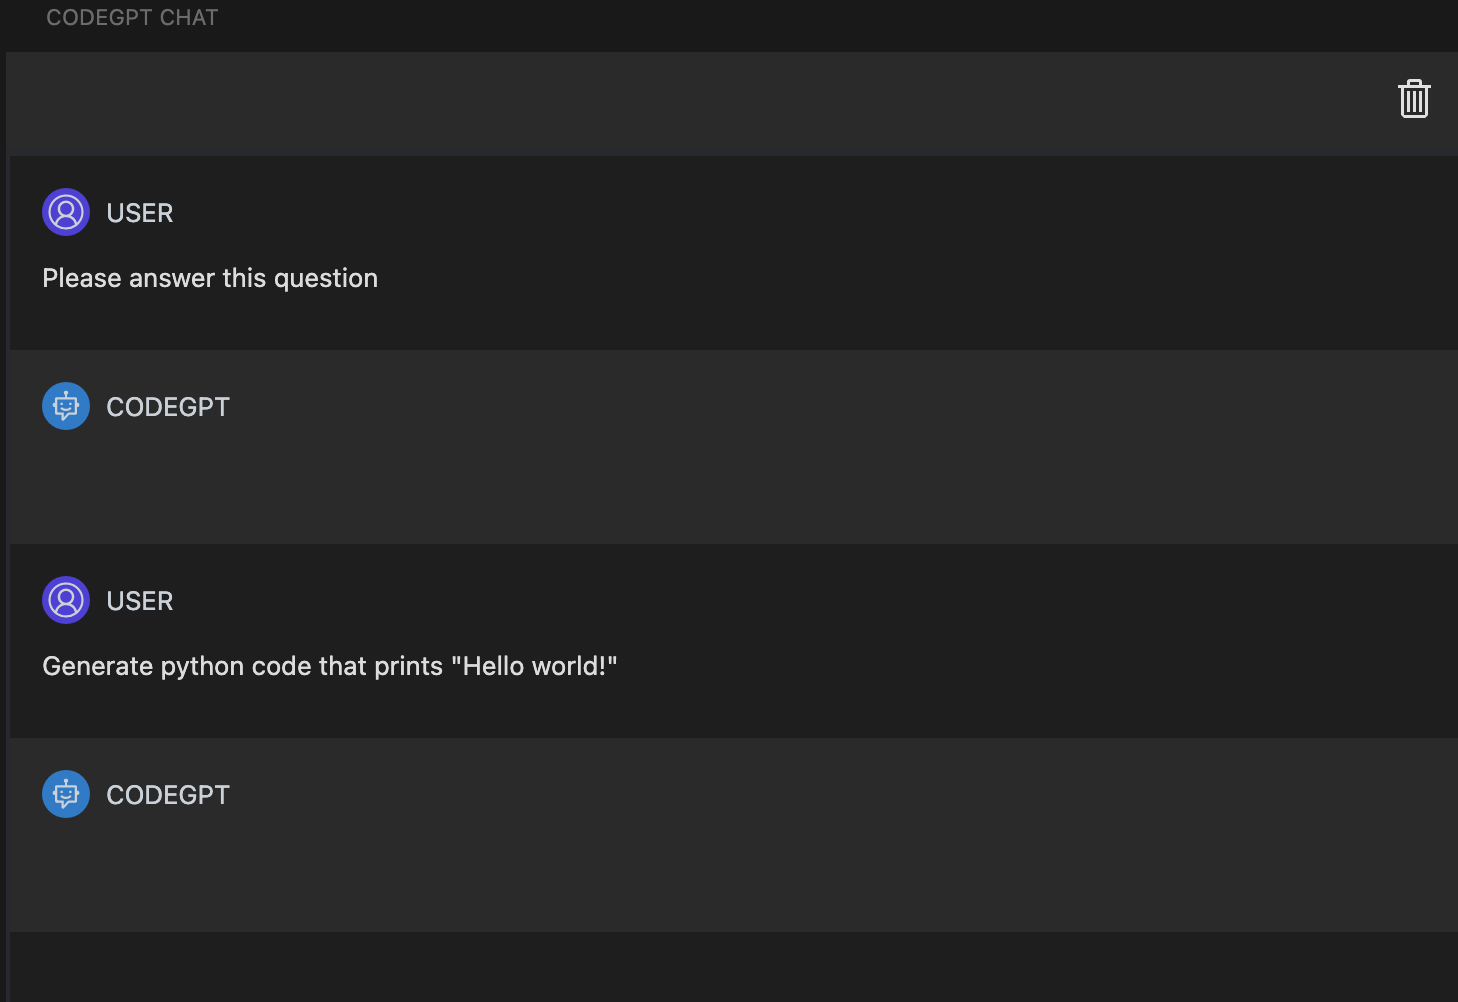Select the second USER label text
This screenshot has height=1002, width=1458.
point(139,600)
